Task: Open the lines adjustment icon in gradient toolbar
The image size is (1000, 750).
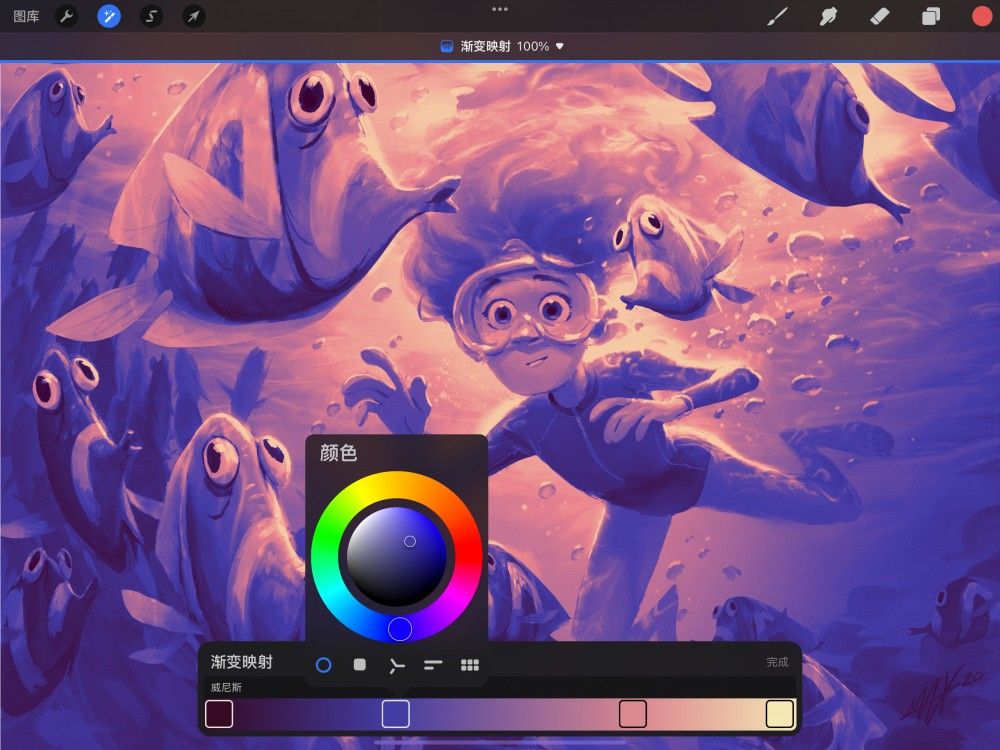Action: point(433,663)
